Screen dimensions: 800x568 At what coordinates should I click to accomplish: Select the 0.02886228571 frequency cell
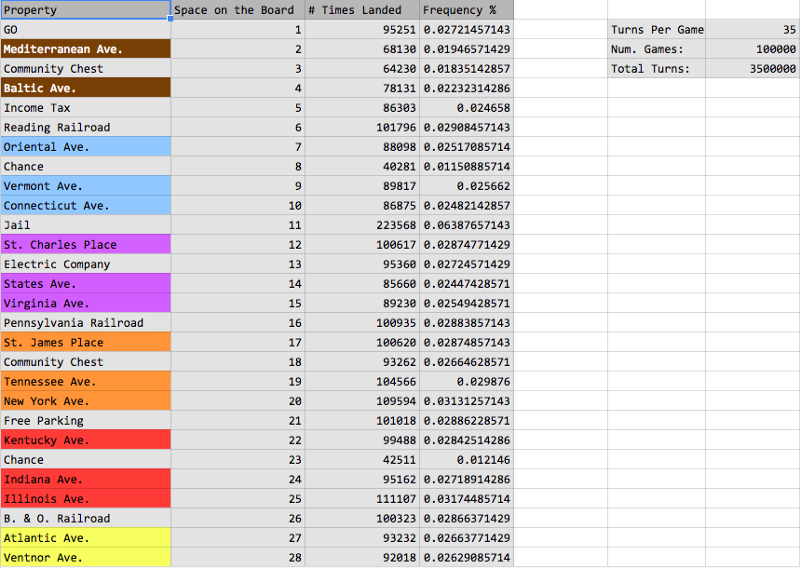click(467, 421)
